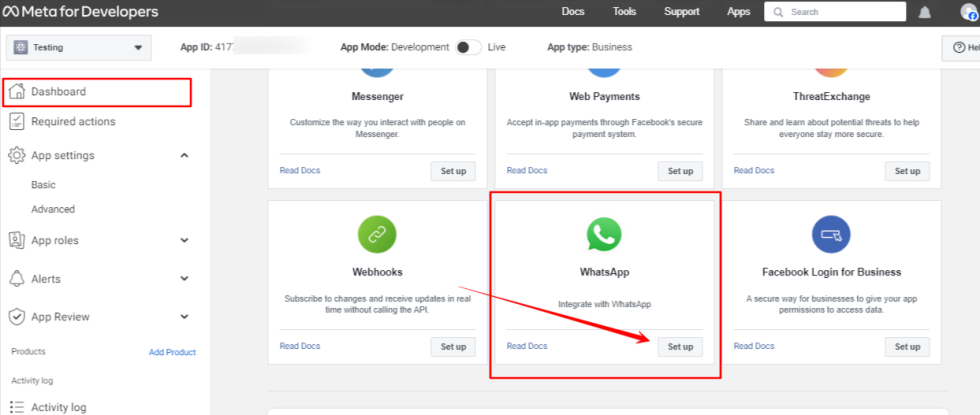
Task: Click the Dashboard home icon
Action: tap(17, 91)
